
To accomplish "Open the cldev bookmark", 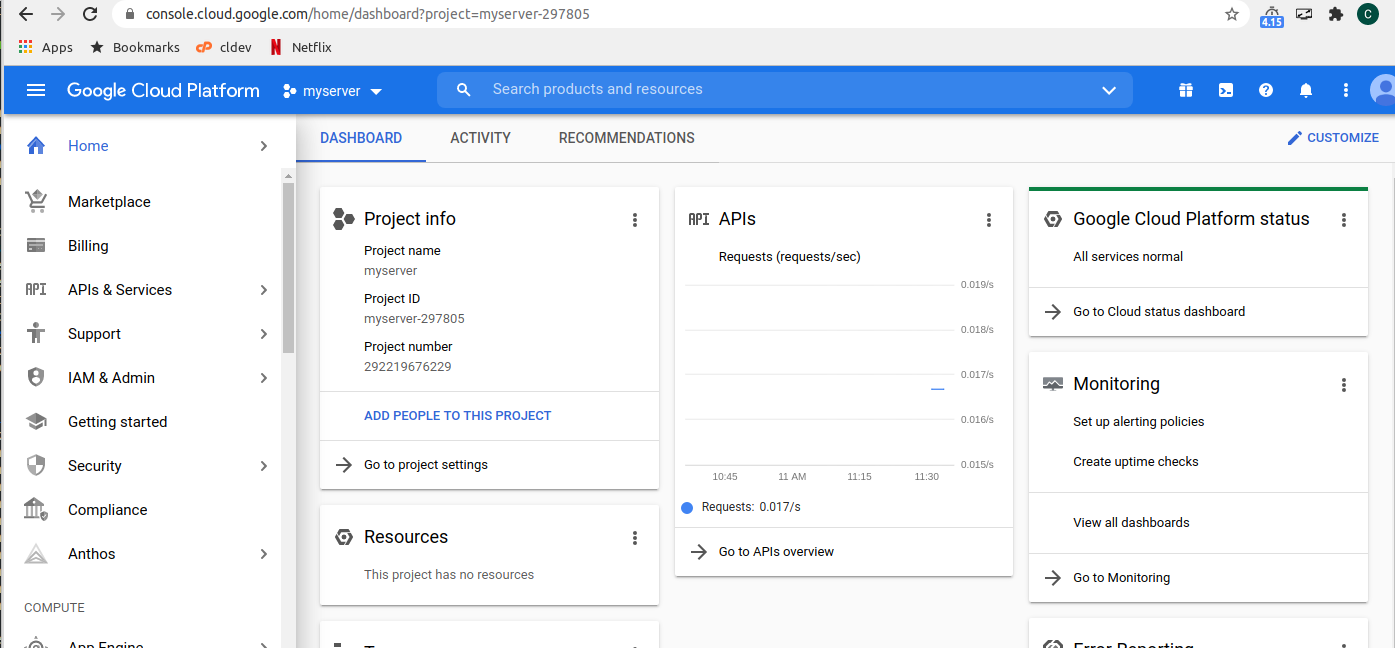I will pyautogui.click(x=224, y=47).
